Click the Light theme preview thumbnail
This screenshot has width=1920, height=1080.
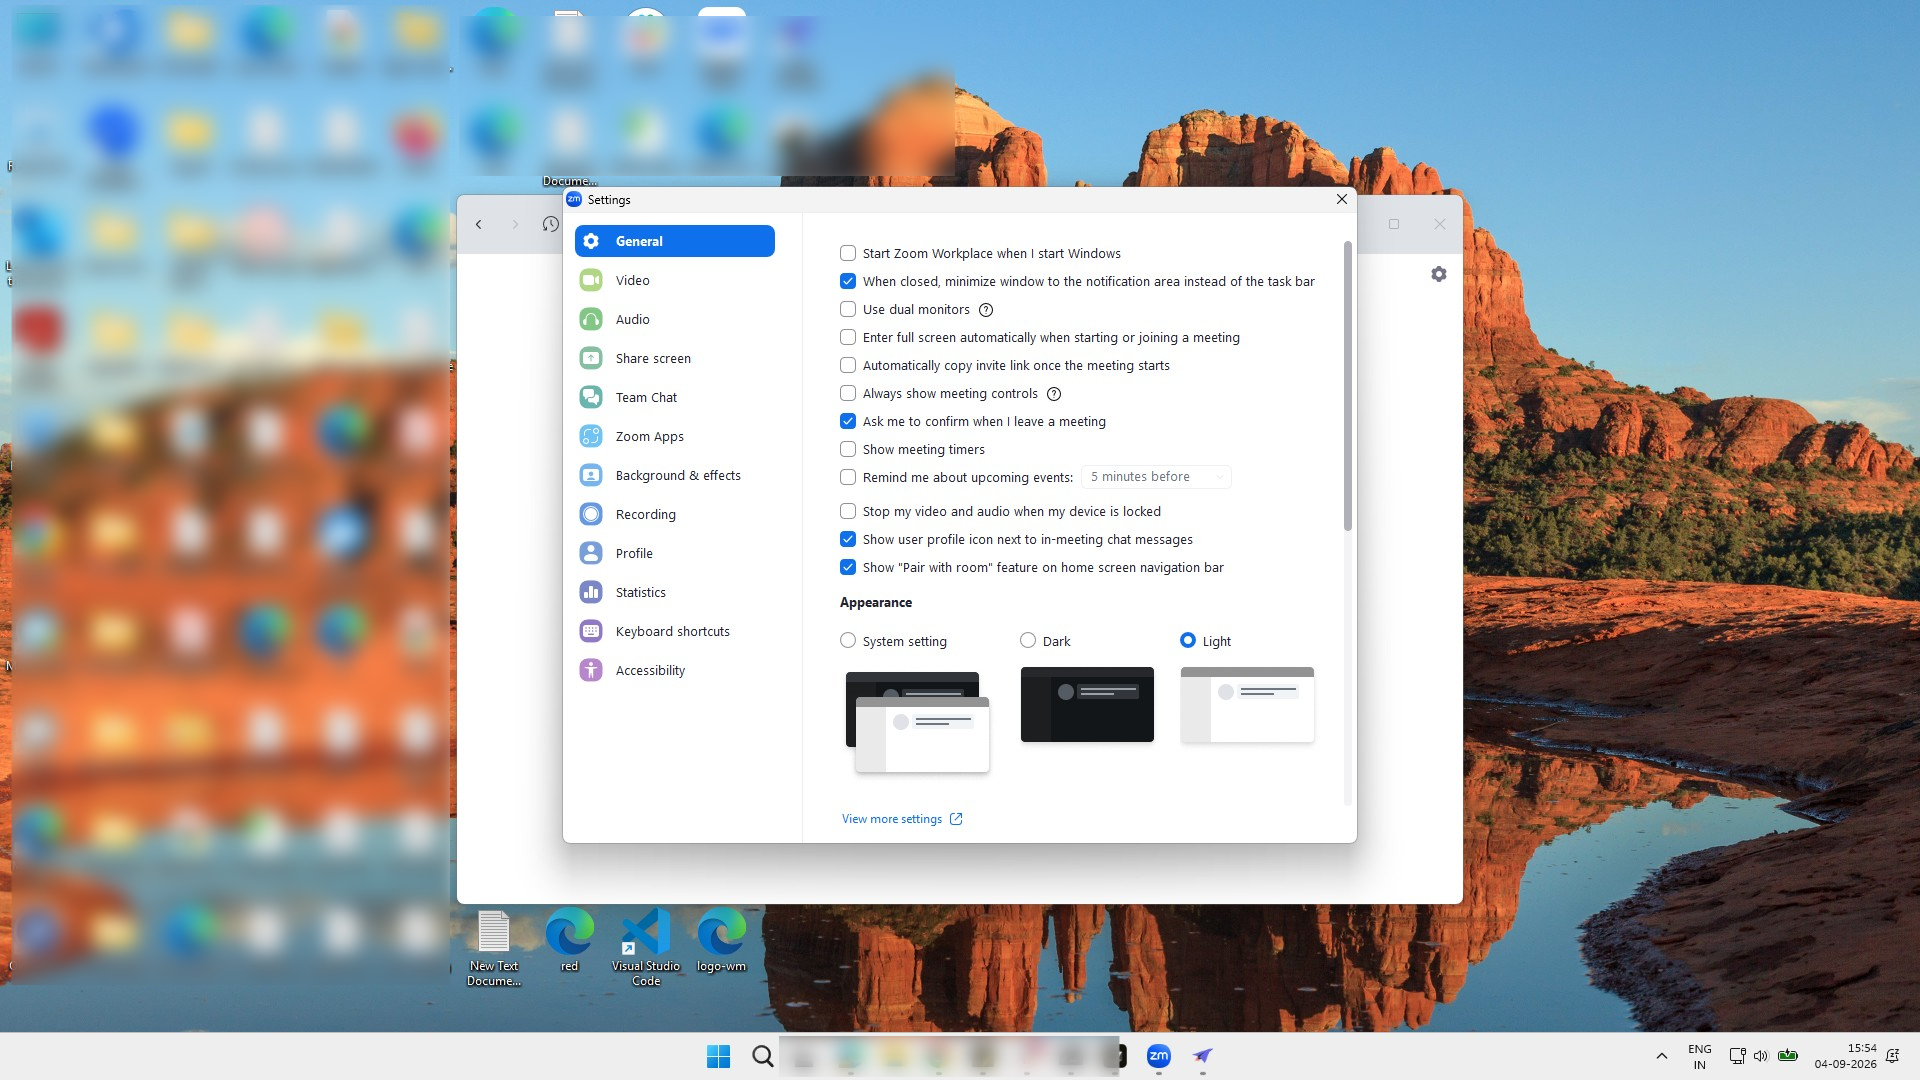click(x=1247, y=704)
